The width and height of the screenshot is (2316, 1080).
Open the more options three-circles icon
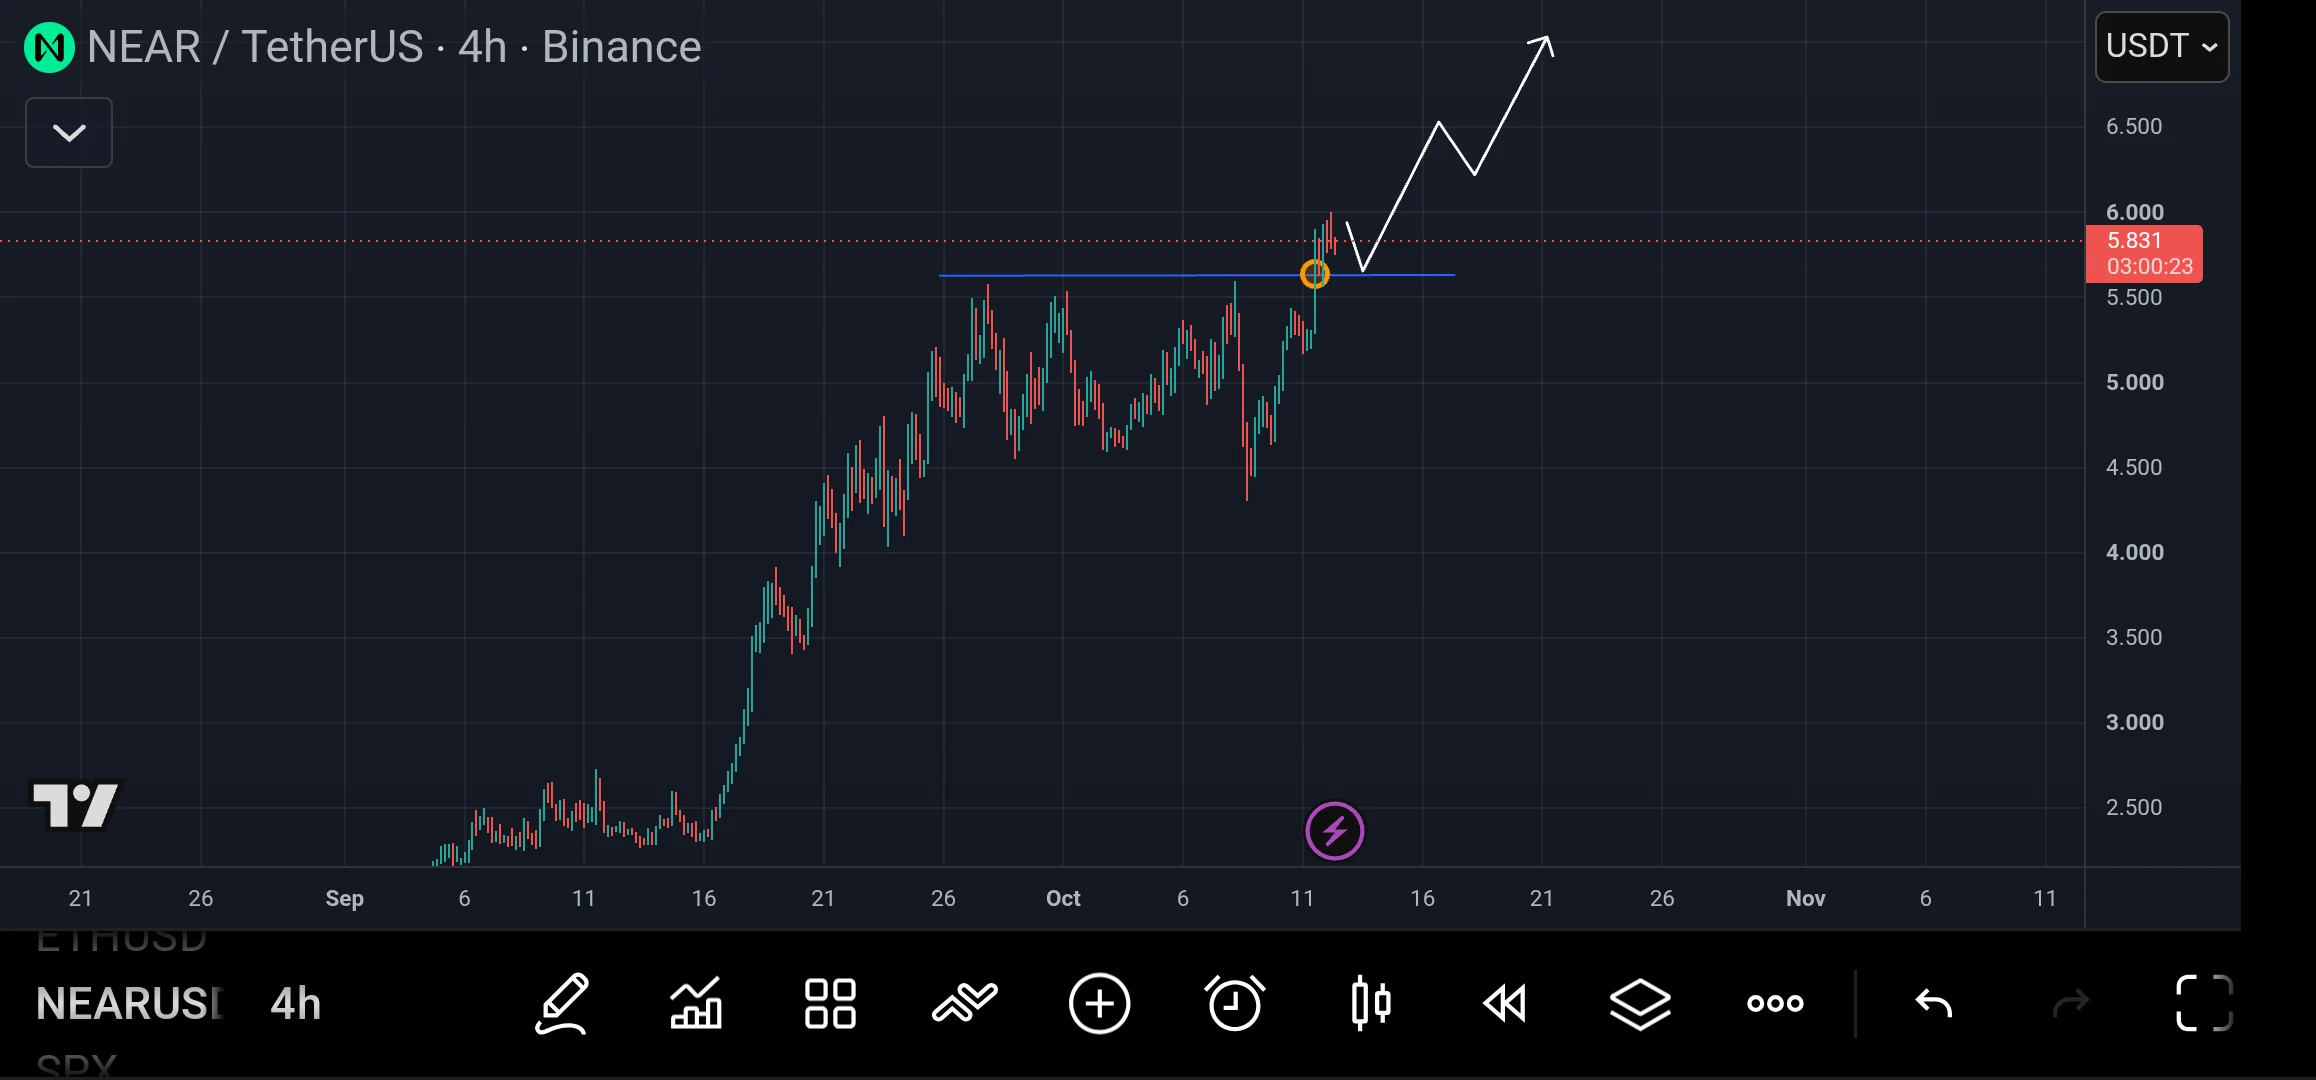click(x=1775, y=1003)
